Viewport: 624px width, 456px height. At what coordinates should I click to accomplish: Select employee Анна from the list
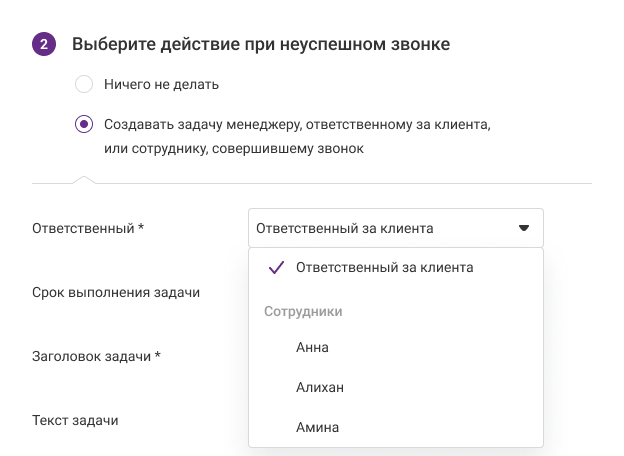tap(312, 348)
